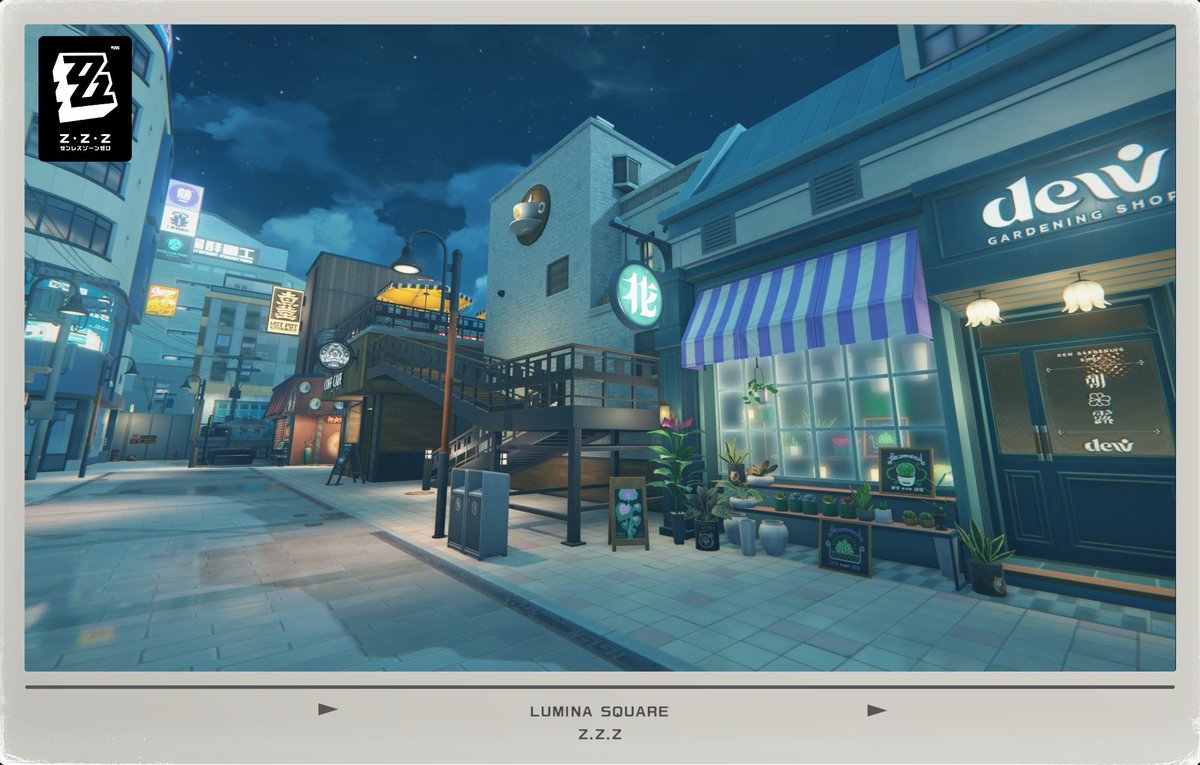
Task: Click the left arrow beside Lumina Square
Action: [x=327, y=709]
